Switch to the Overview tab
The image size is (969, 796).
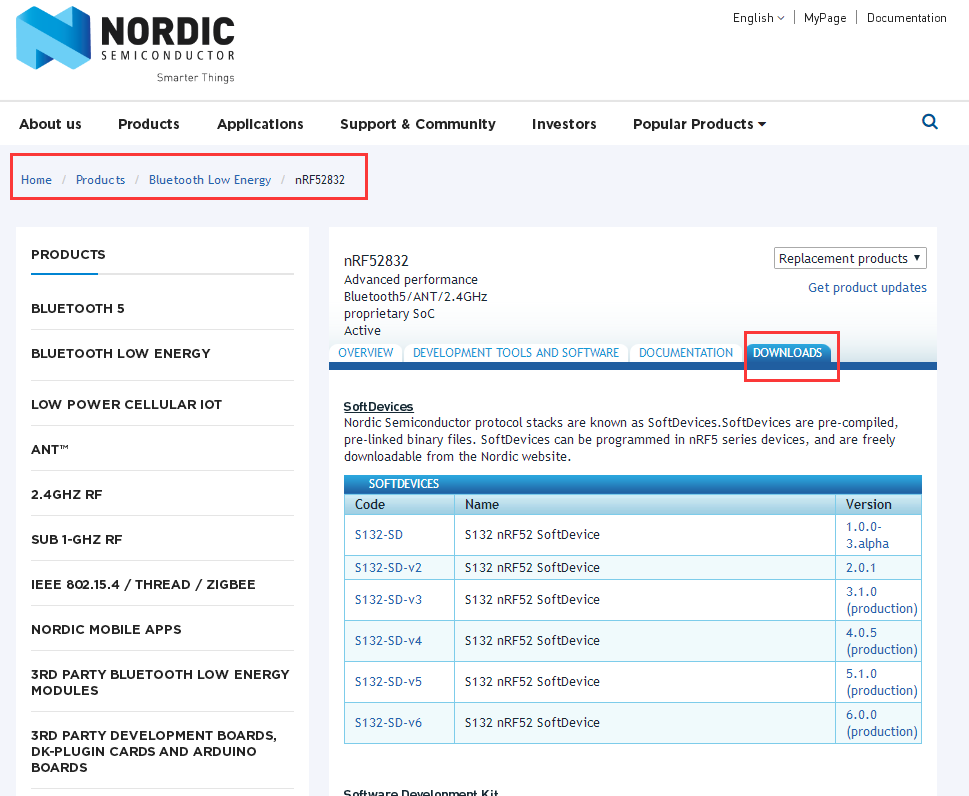click(x=366, y=353)
